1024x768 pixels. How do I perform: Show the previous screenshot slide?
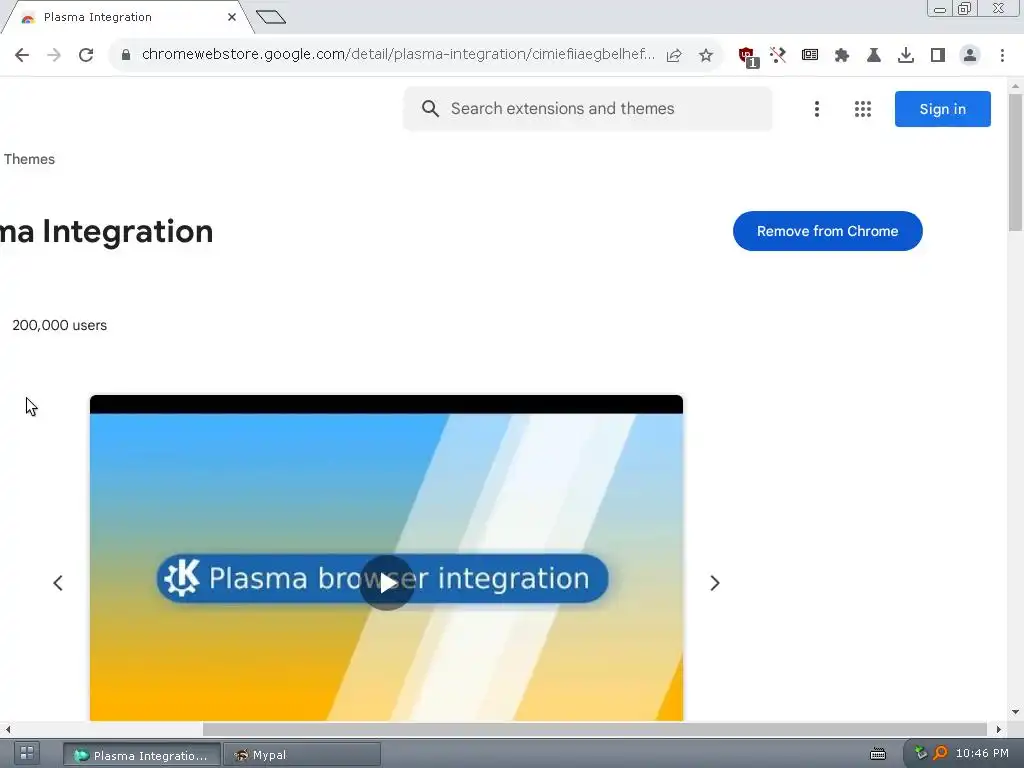point(58,583)
